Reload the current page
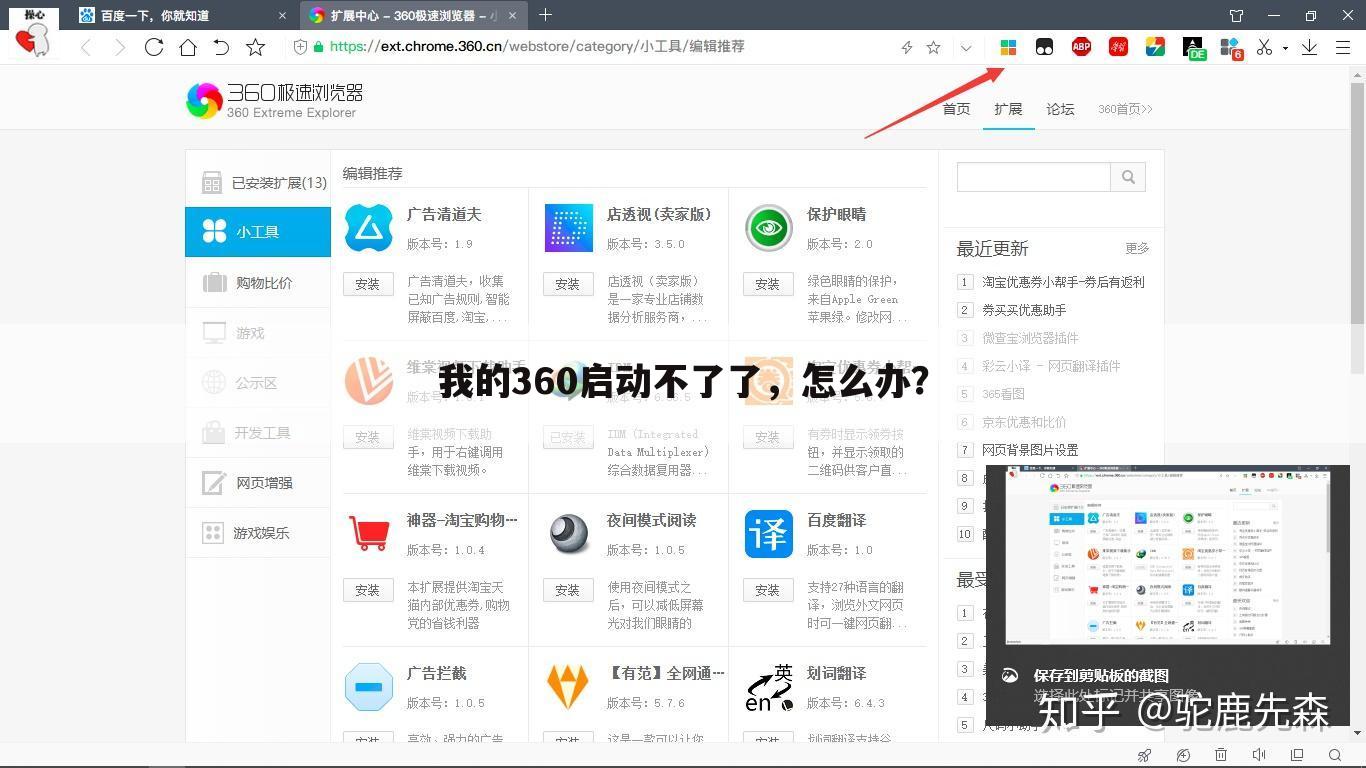Viewport: 1366px width, 768px height. (153, 47)
